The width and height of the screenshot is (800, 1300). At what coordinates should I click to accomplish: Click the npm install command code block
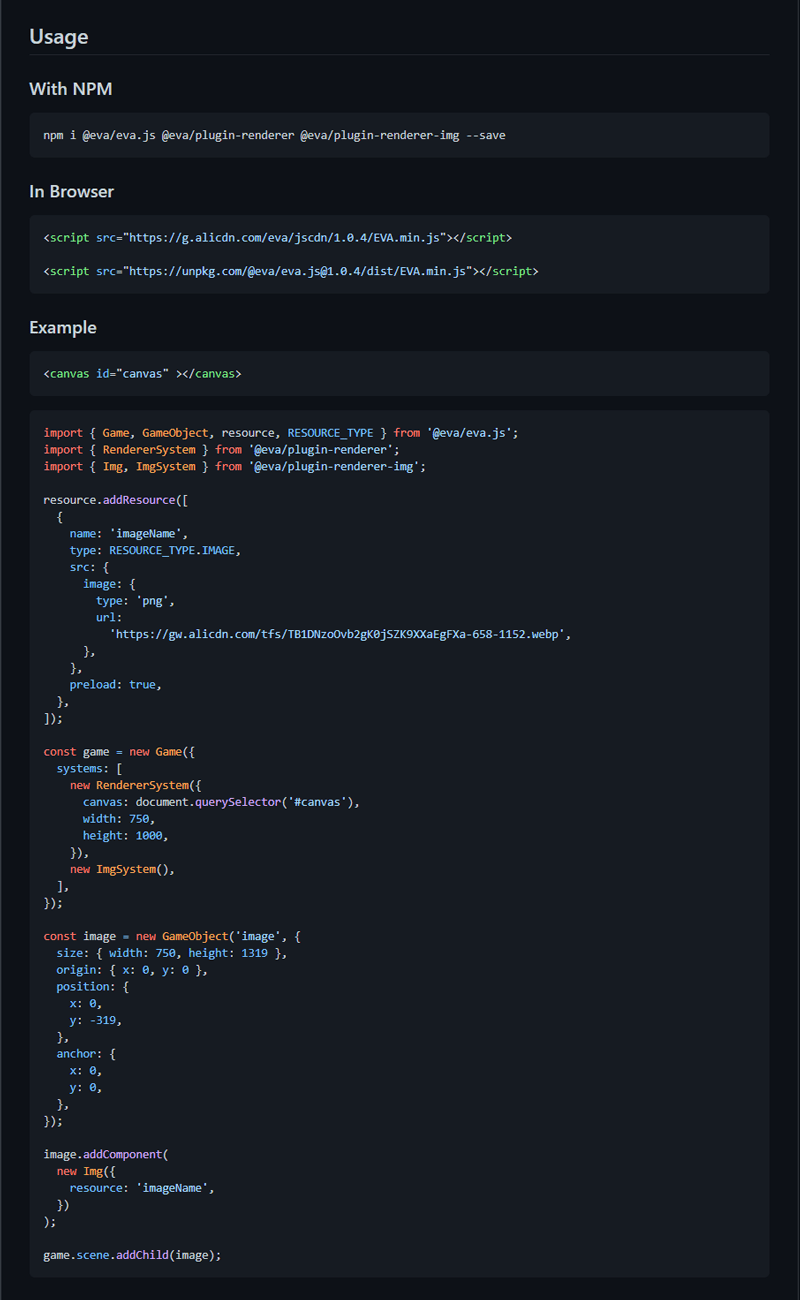274,135
